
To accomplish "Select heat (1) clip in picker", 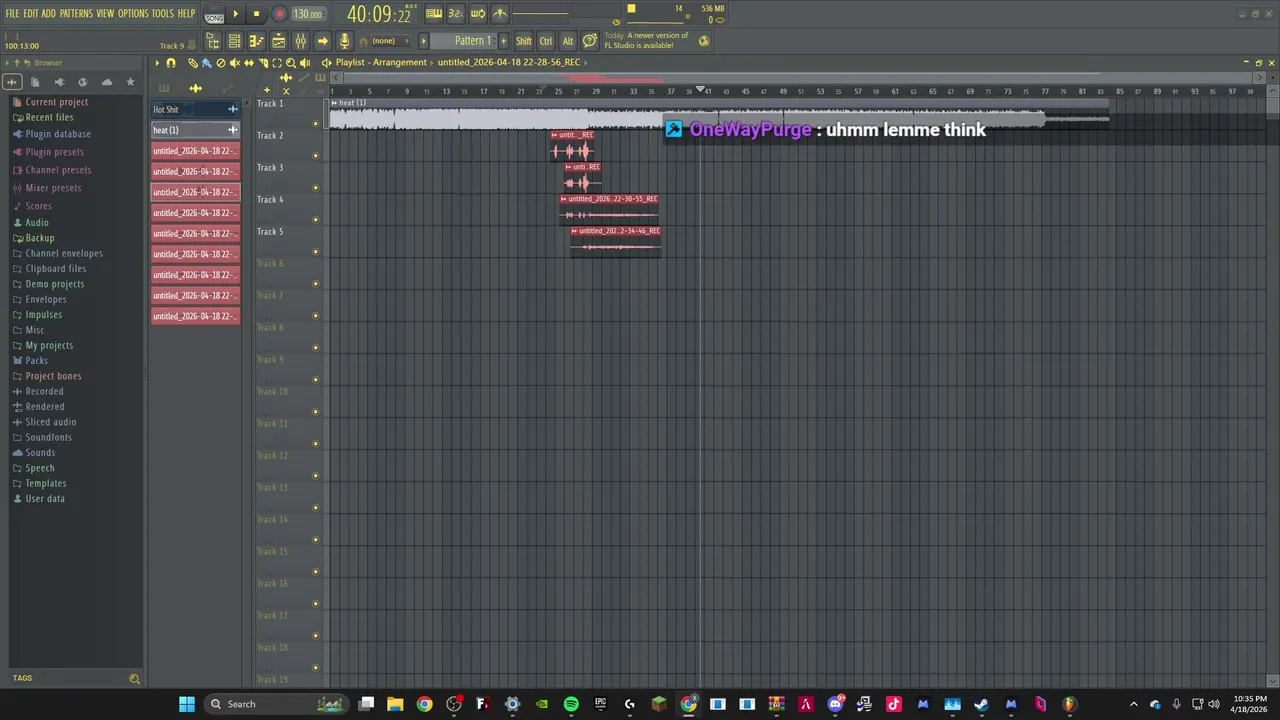I will coord(195,130).
